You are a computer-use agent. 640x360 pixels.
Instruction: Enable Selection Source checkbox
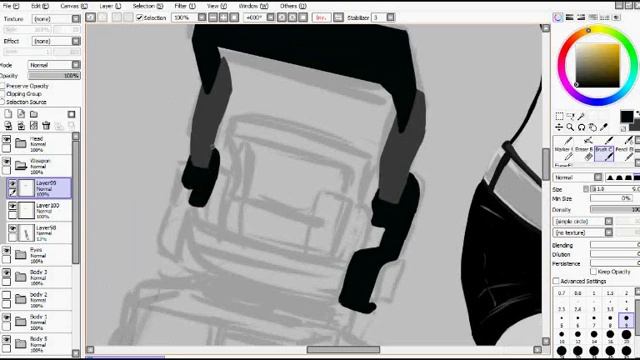coord(3,102)
